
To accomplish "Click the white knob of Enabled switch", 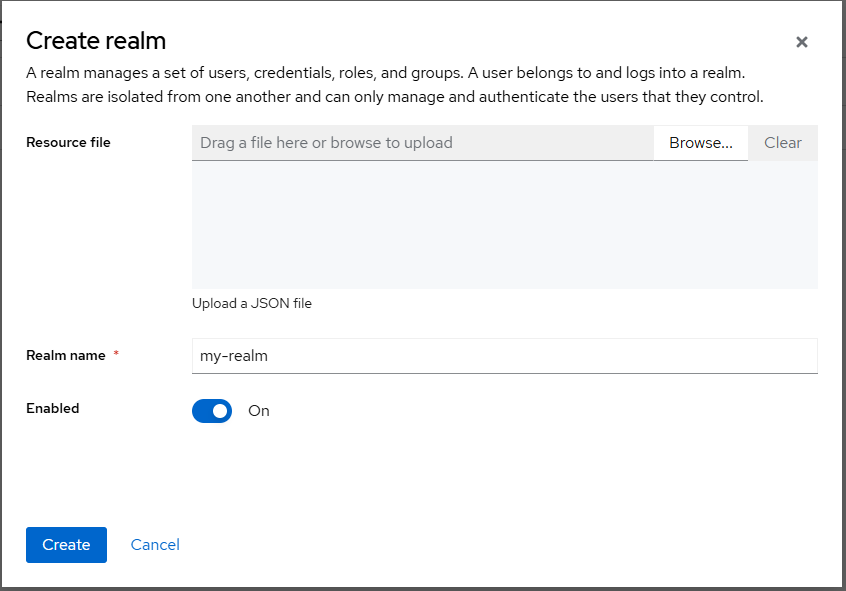I will point(220,411).
